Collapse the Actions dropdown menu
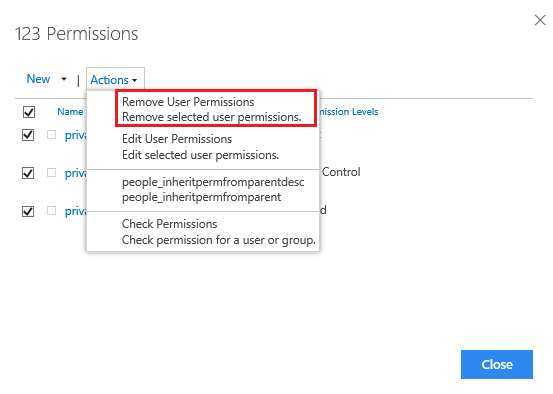This screenshot has height=394, width=553. point(115,80)
